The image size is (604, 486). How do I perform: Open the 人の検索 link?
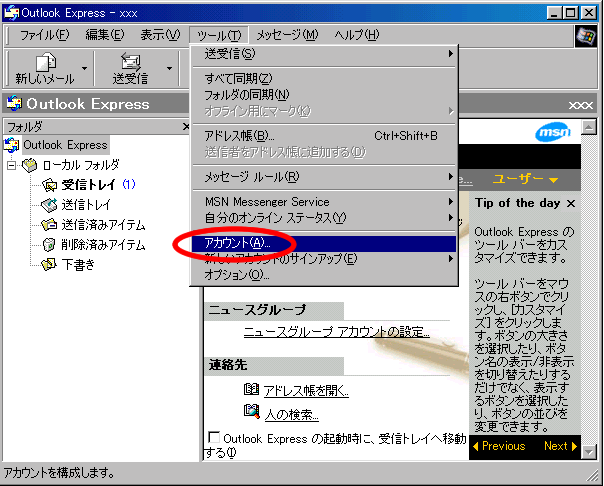point(292,414)
